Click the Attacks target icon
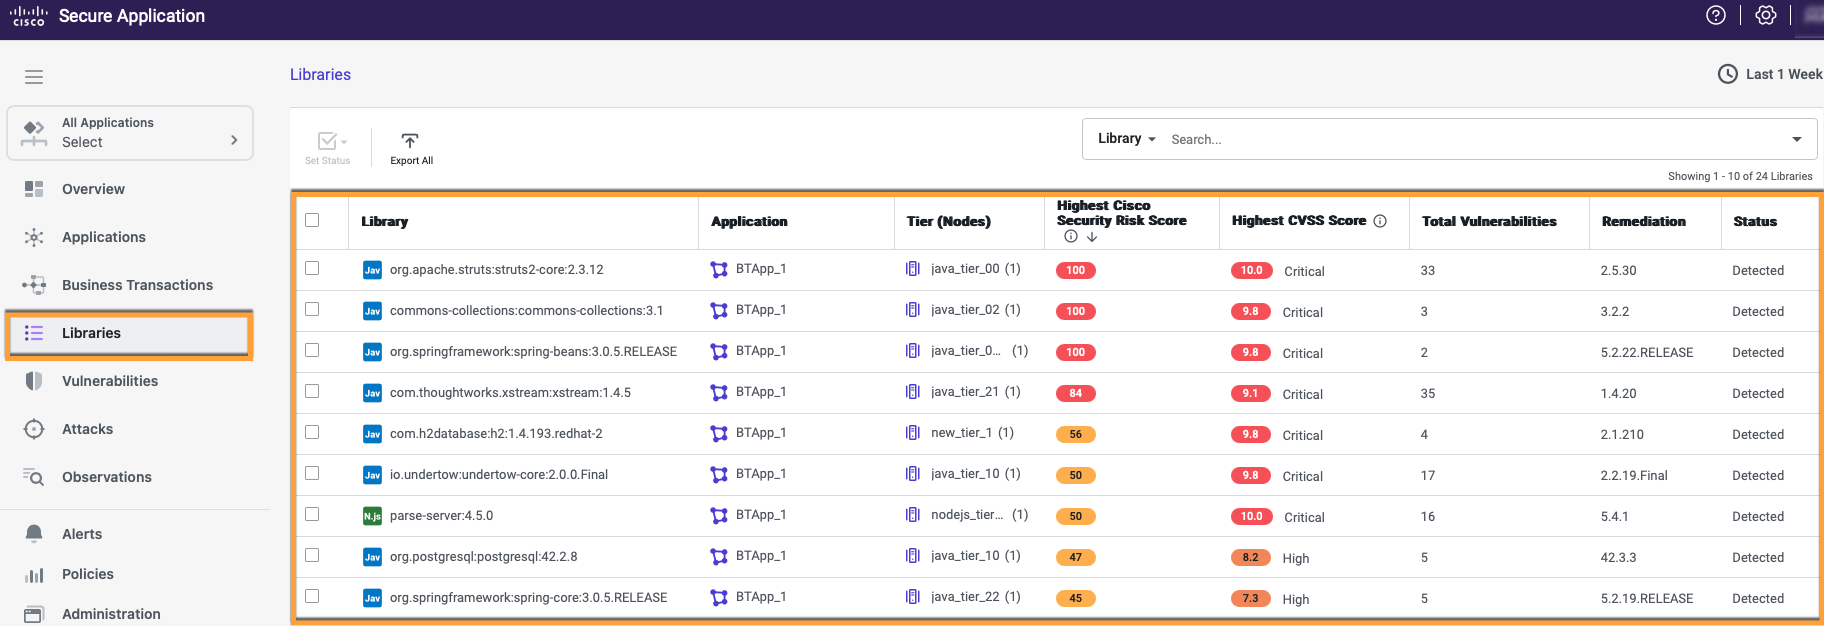Viewport: 1824px width, 626px height. pyautogui.click(x=34, y=429)
